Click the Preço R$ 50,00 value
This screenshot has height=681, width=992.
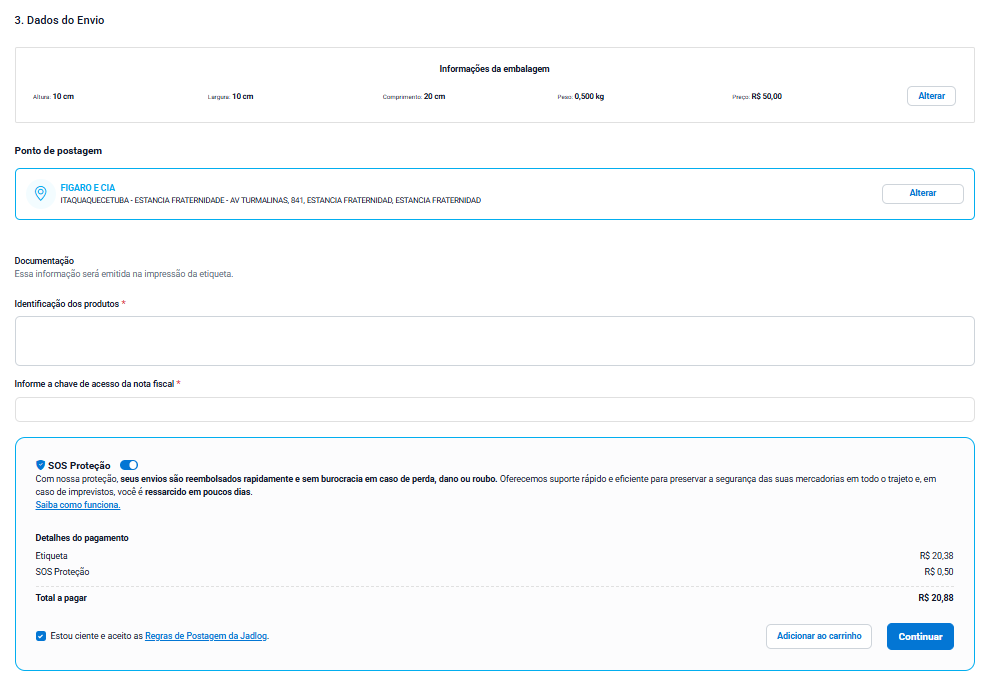click(766, 97)
